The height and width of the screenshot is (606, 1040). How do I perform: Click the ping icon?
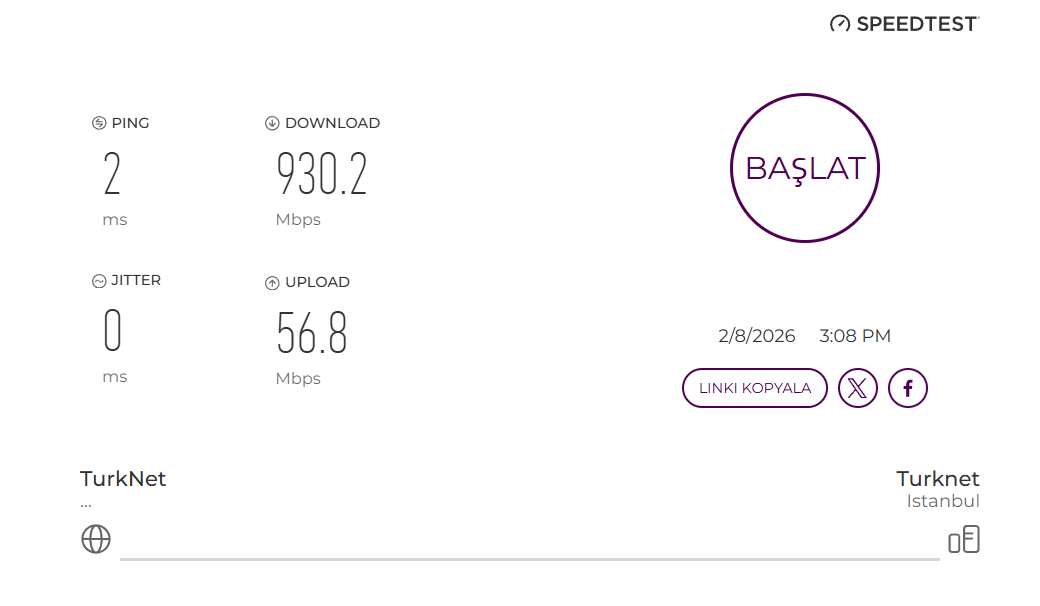(x=99, y=123)
